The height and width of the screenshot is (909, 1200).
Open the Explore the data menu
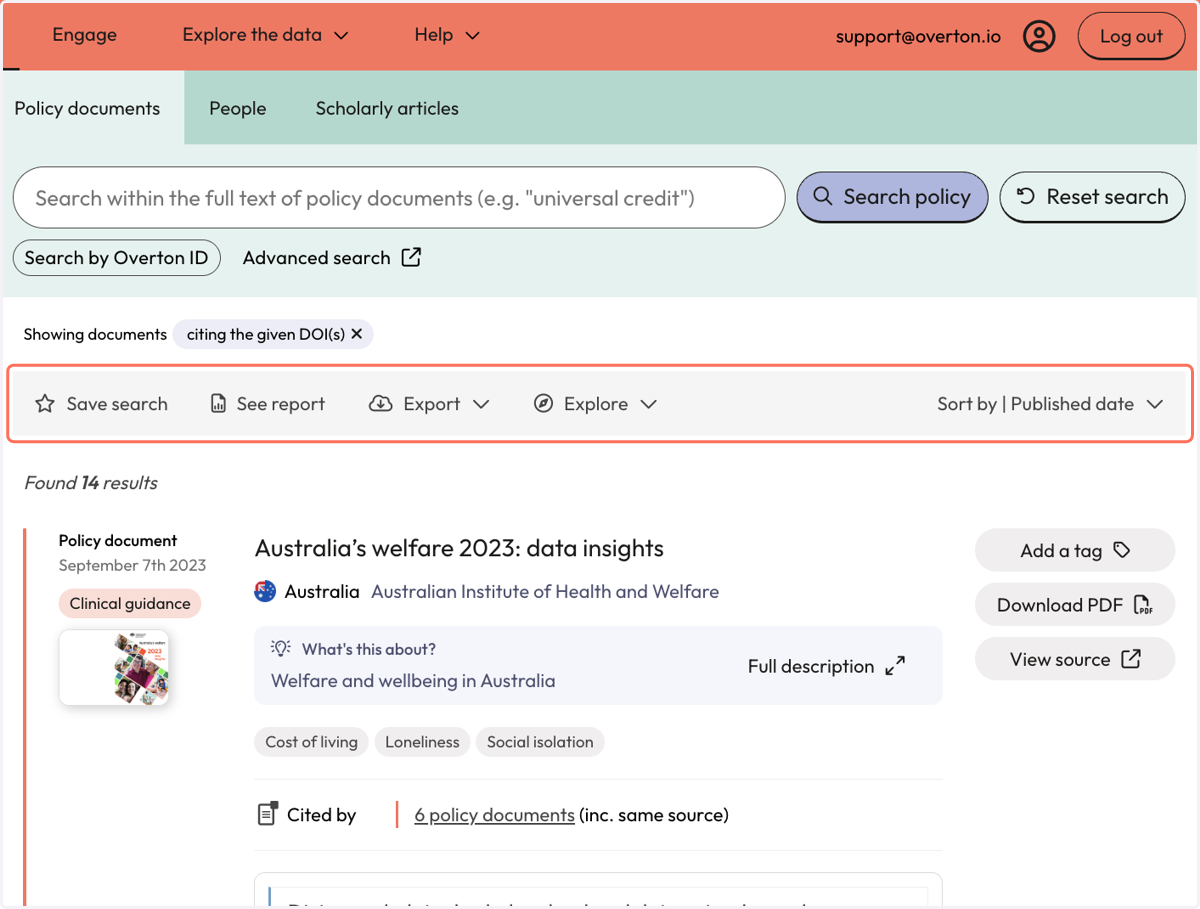tap(266, 35)
